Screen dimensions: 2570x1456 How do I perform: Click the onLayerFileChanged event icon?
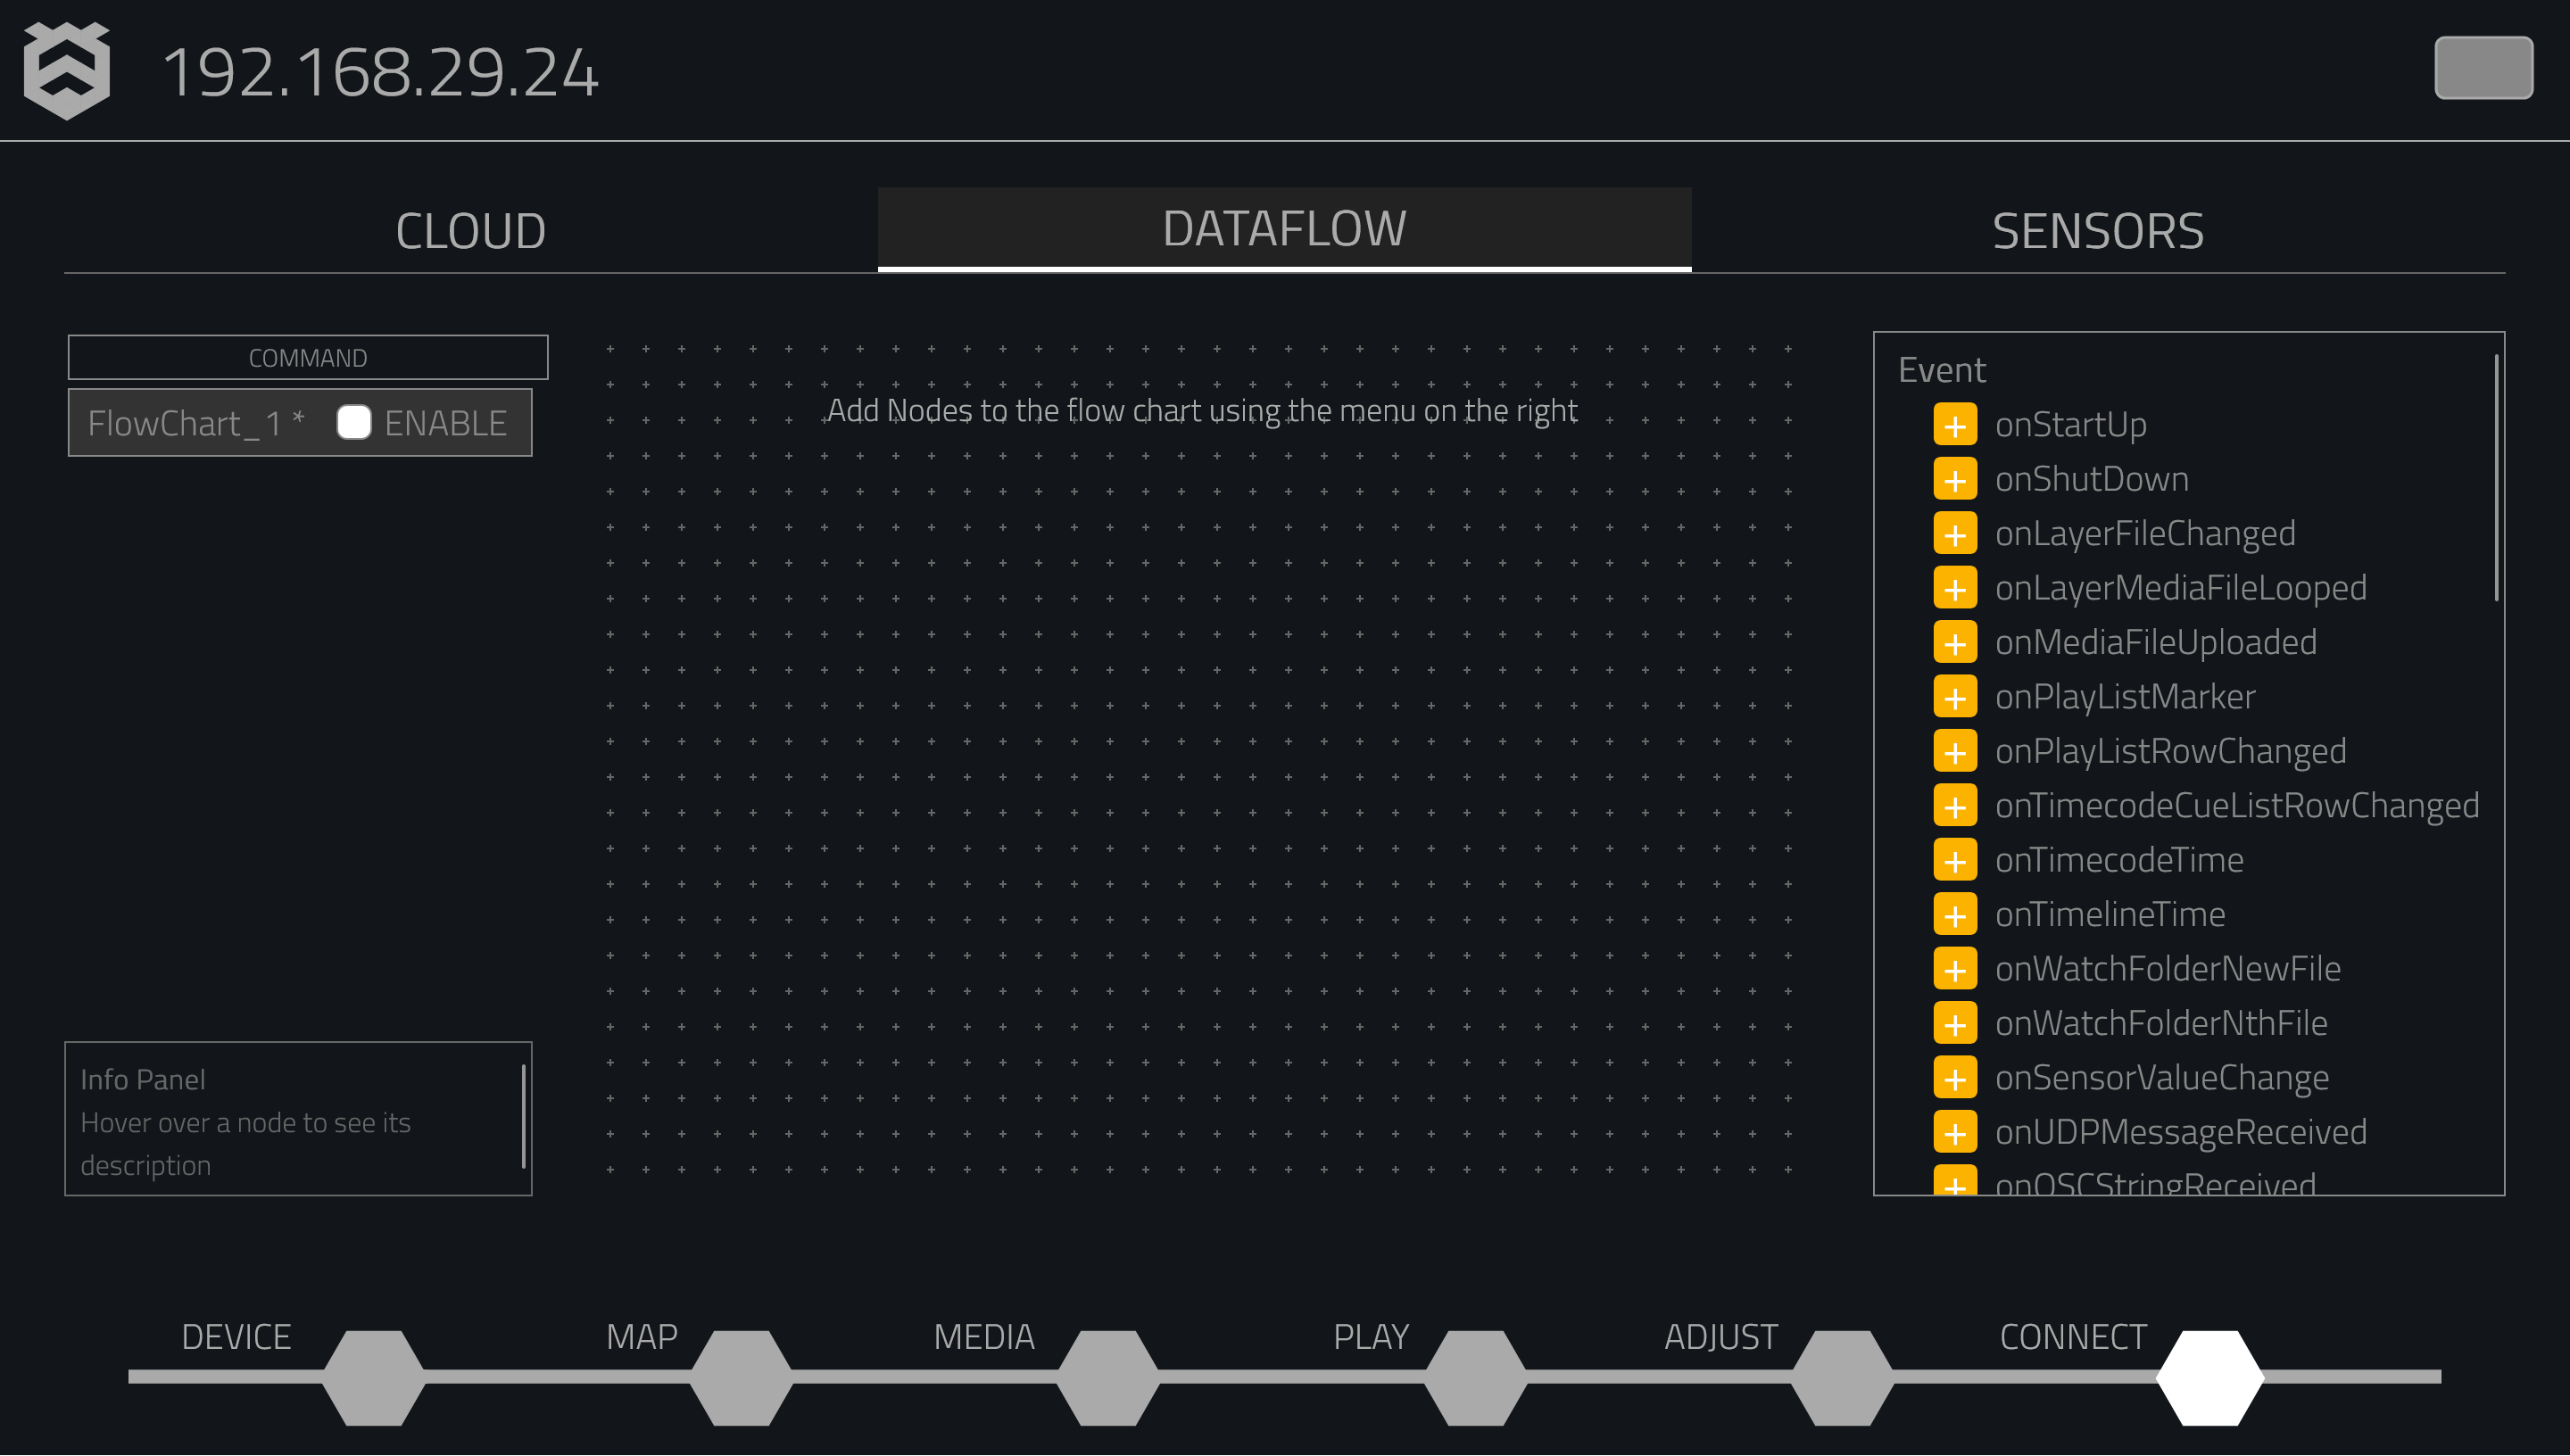[x=1956, y=533]
